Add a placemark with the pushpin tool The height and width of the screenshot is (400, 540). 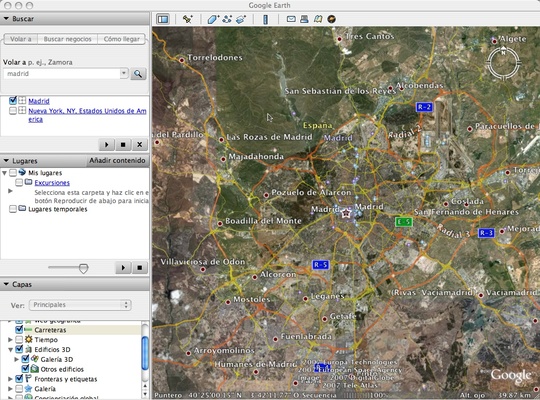[x=187, y=19]
